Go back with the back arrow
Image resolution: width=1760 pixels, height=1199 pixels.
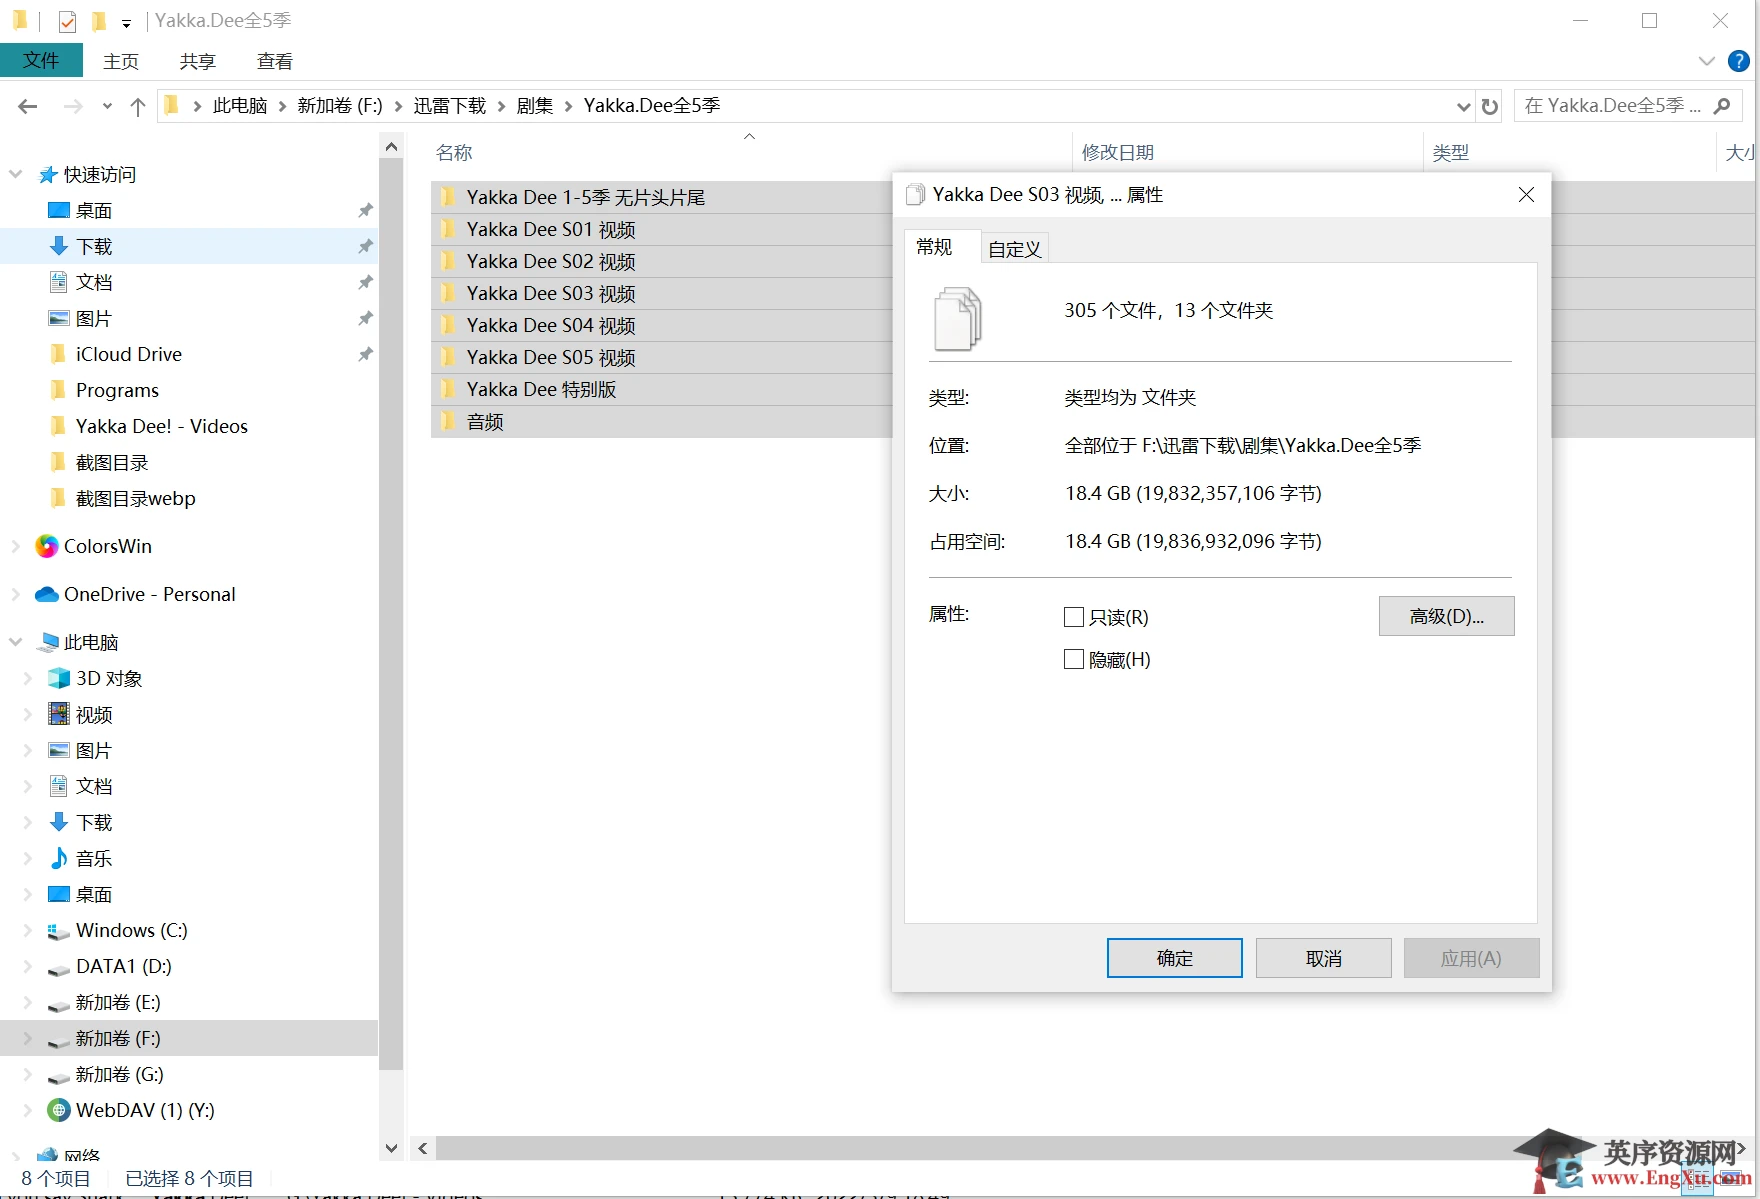pyautogui.click(x=28, y=106)
